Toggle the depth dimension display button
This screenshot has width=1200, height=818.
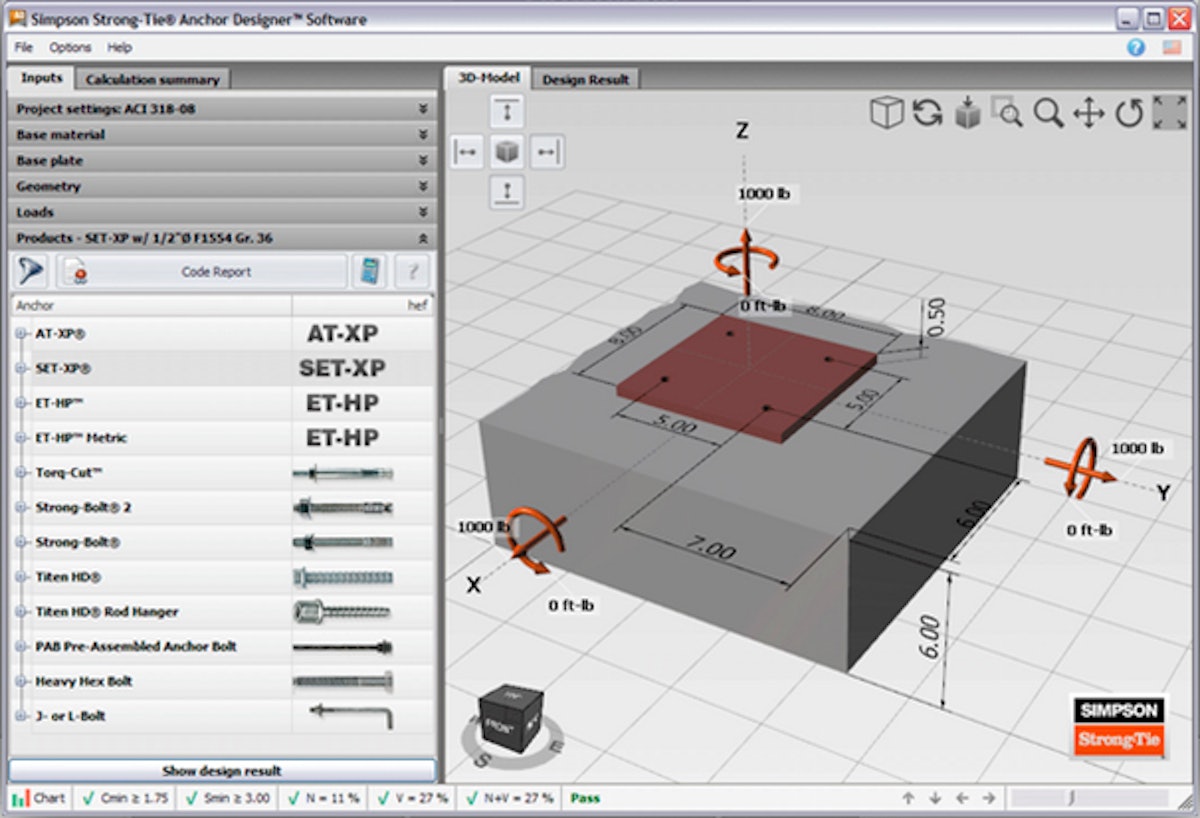(547, 152)
